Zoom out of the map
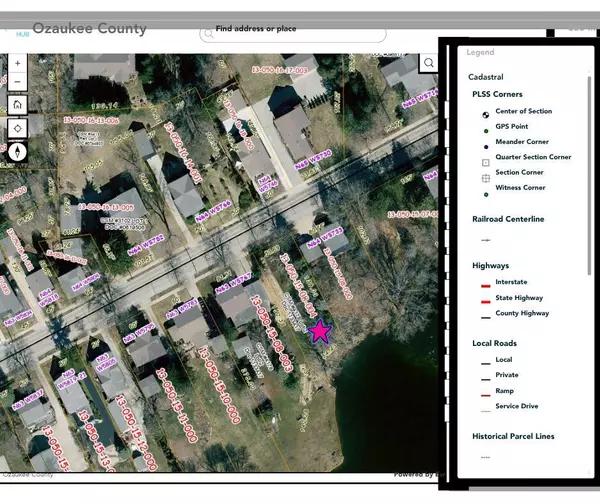This screenshot has height=502, width=600. click(18, 80)
